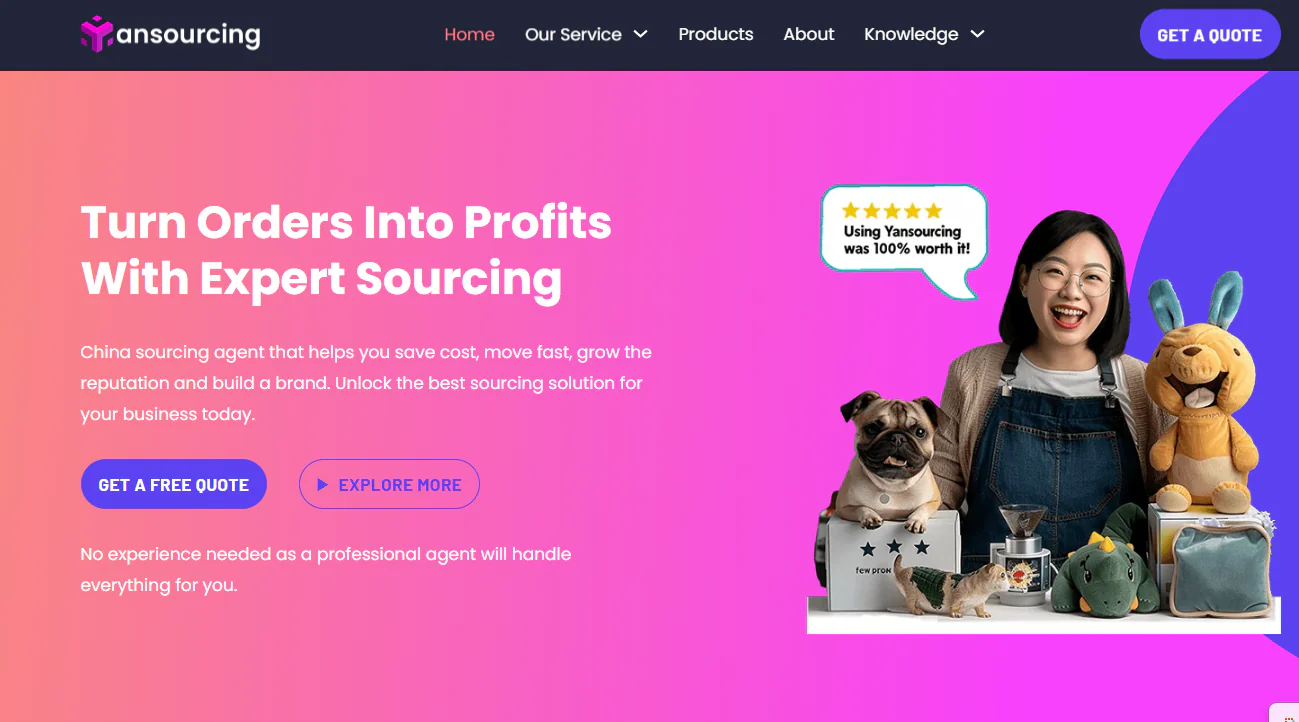Image resolution: width=1299 pixels, height=722 pixels.
Task: Click the GET A FREE QUOTE button
Action: [174, 484]
